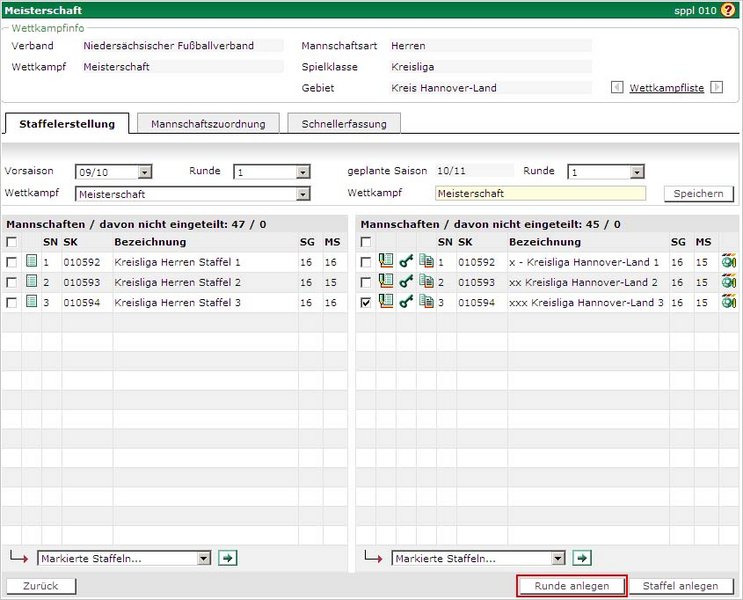Viewport: 743px width, 600px height.
Task: Follow the Wettkampfliste link
Action: (x=667, y=88)
